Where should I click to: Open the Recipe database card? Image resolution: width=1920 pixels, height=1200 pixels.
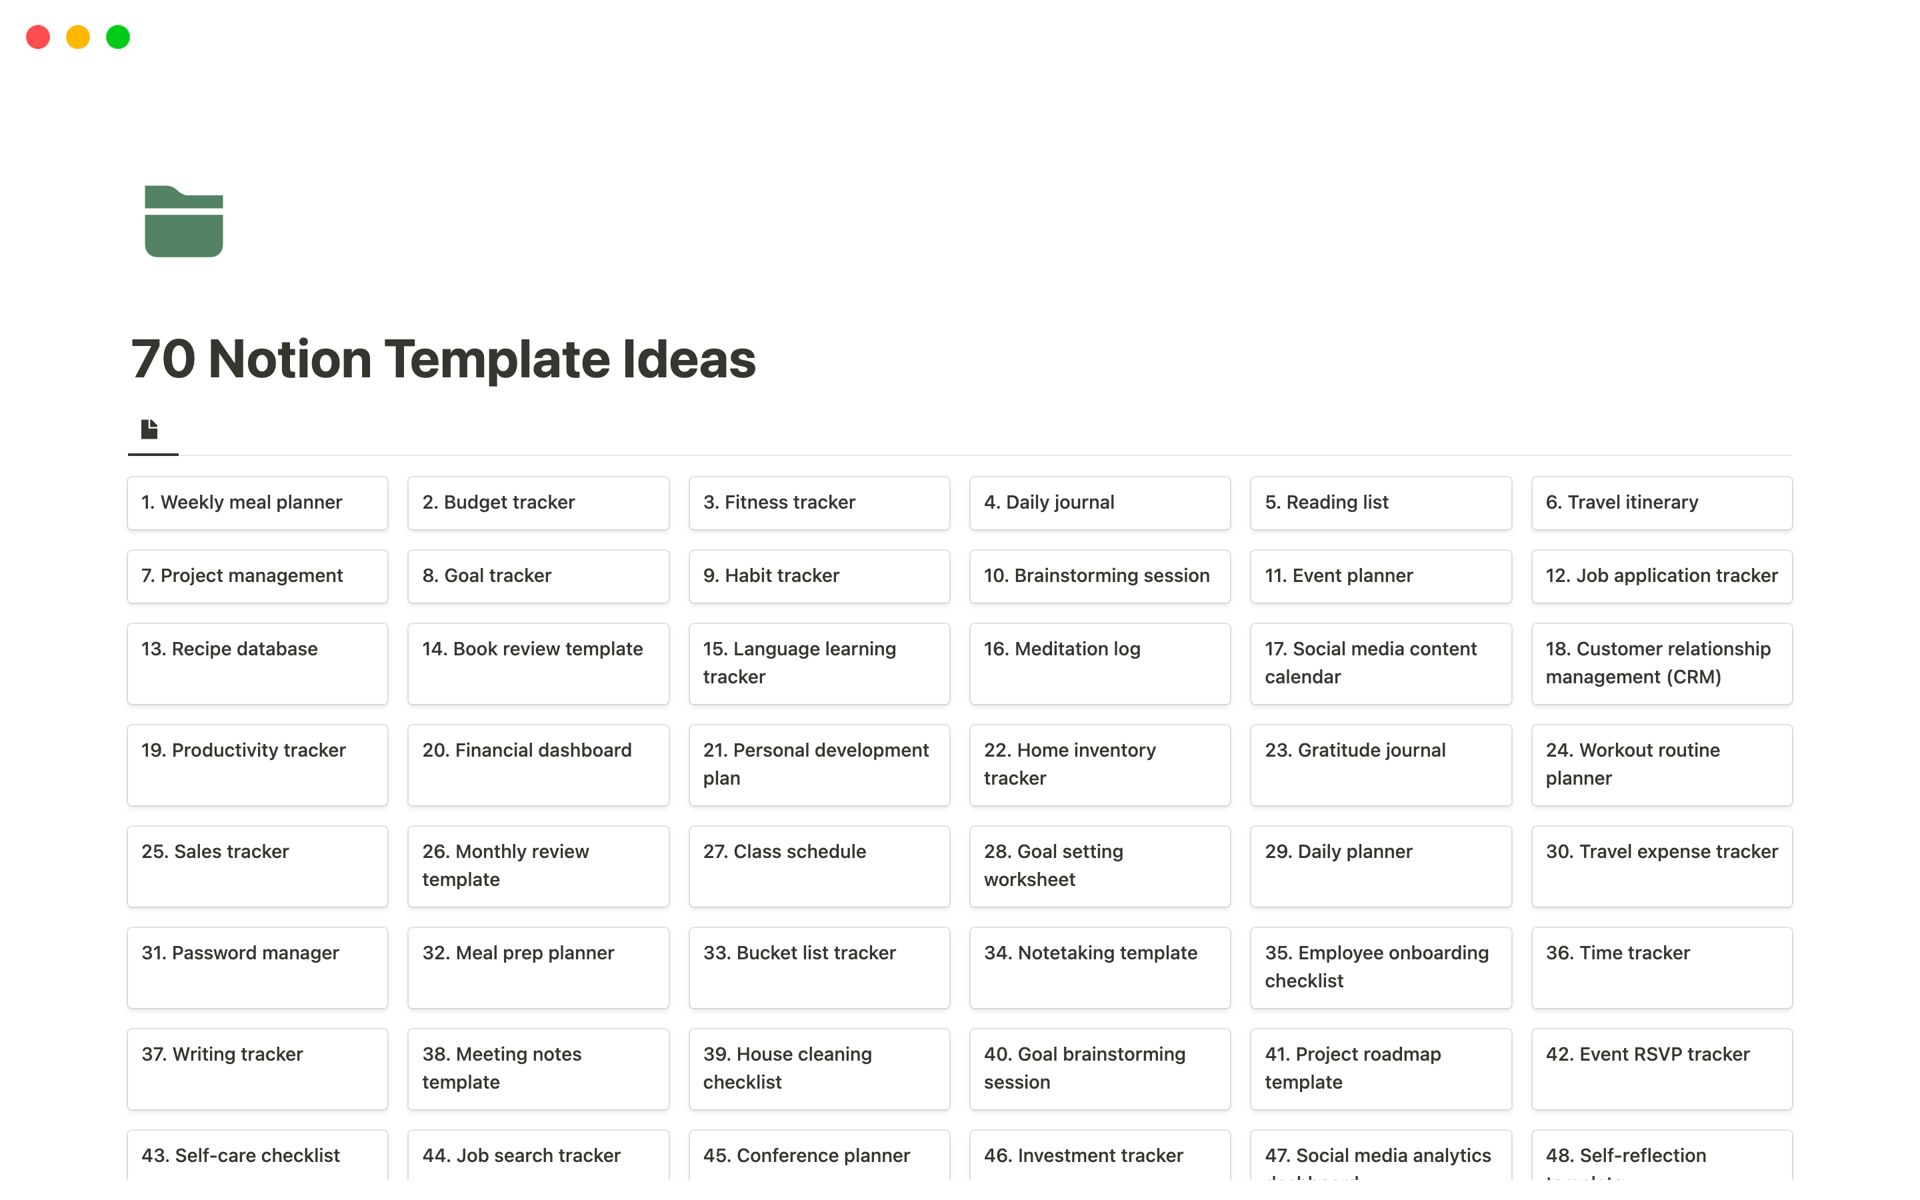(x=257, y=663)
